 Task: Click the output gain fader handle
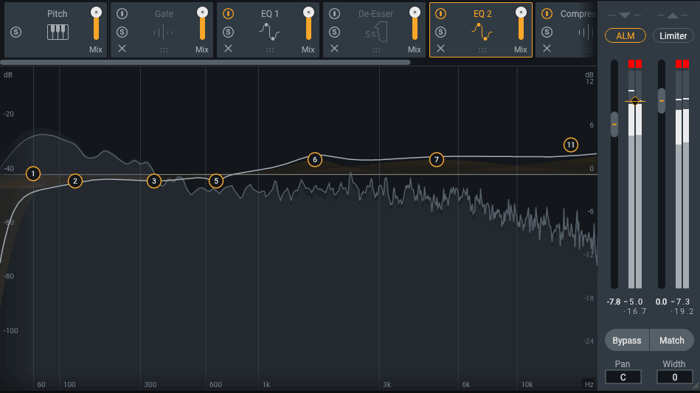coord(662,100)
